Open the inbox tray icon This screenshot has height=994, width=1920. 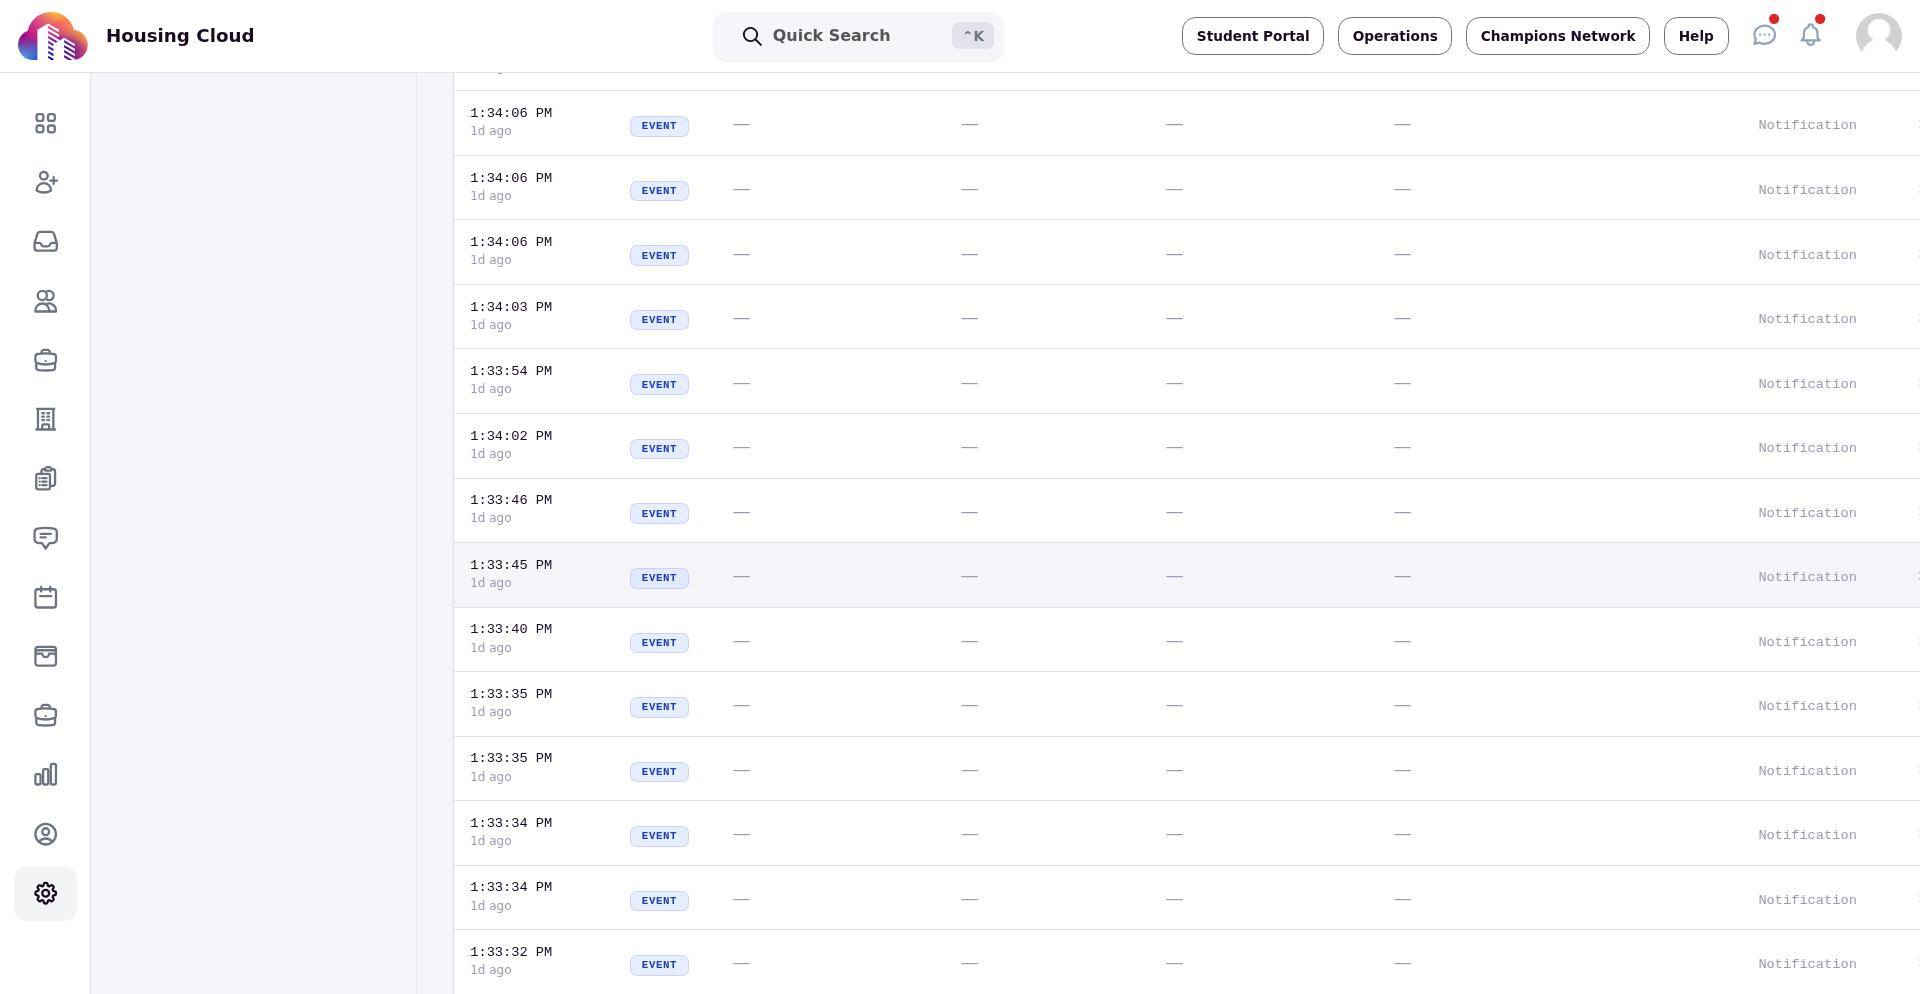click(x=45, y=242)
